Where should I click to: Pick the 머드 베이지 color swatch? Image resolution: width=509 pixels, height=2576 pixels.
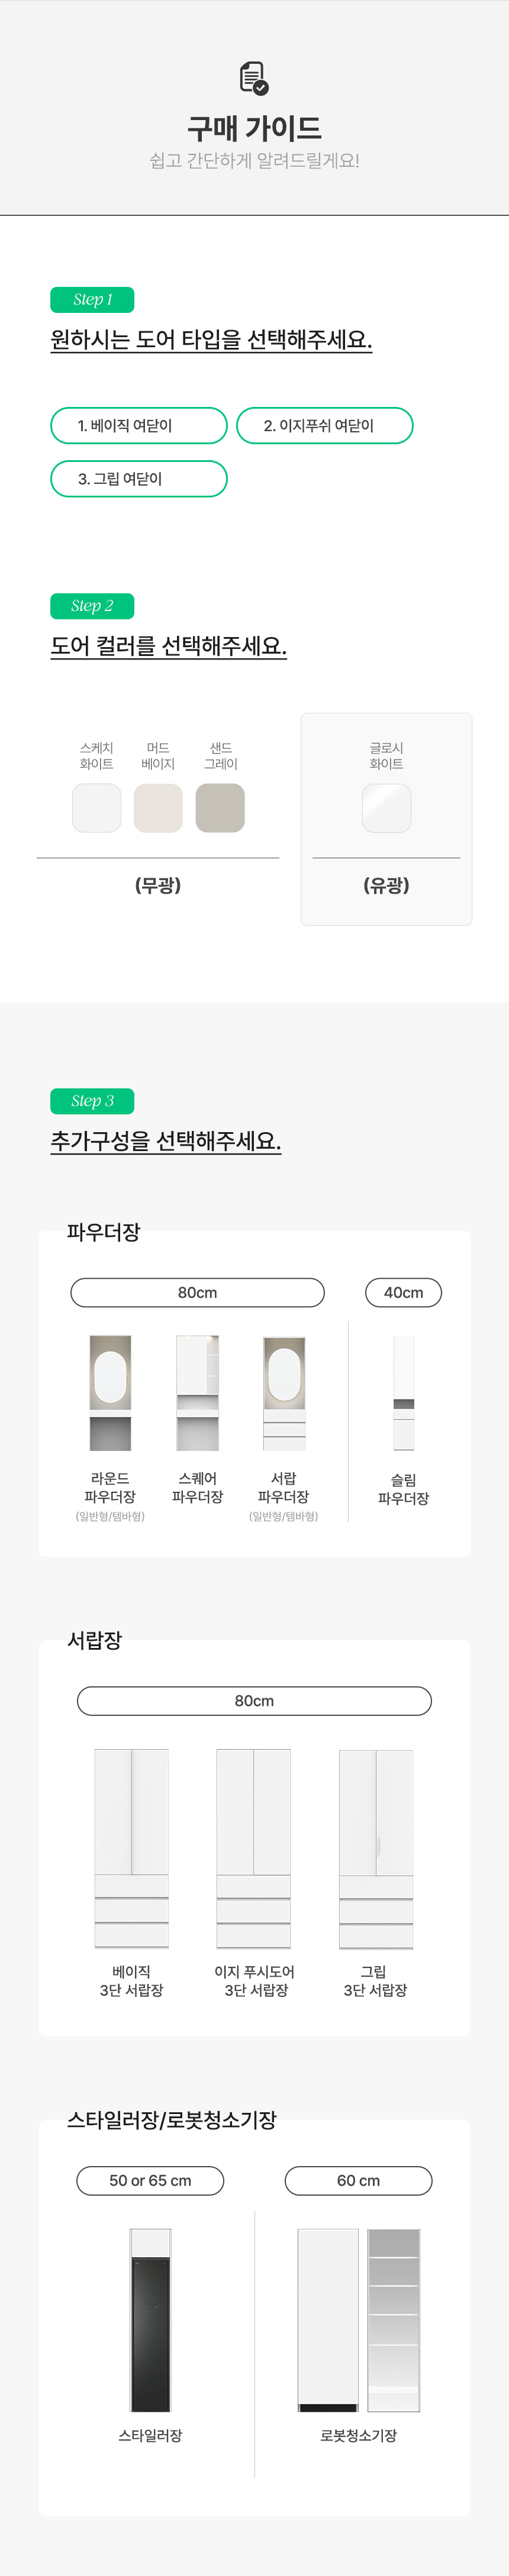click(158, 808)
